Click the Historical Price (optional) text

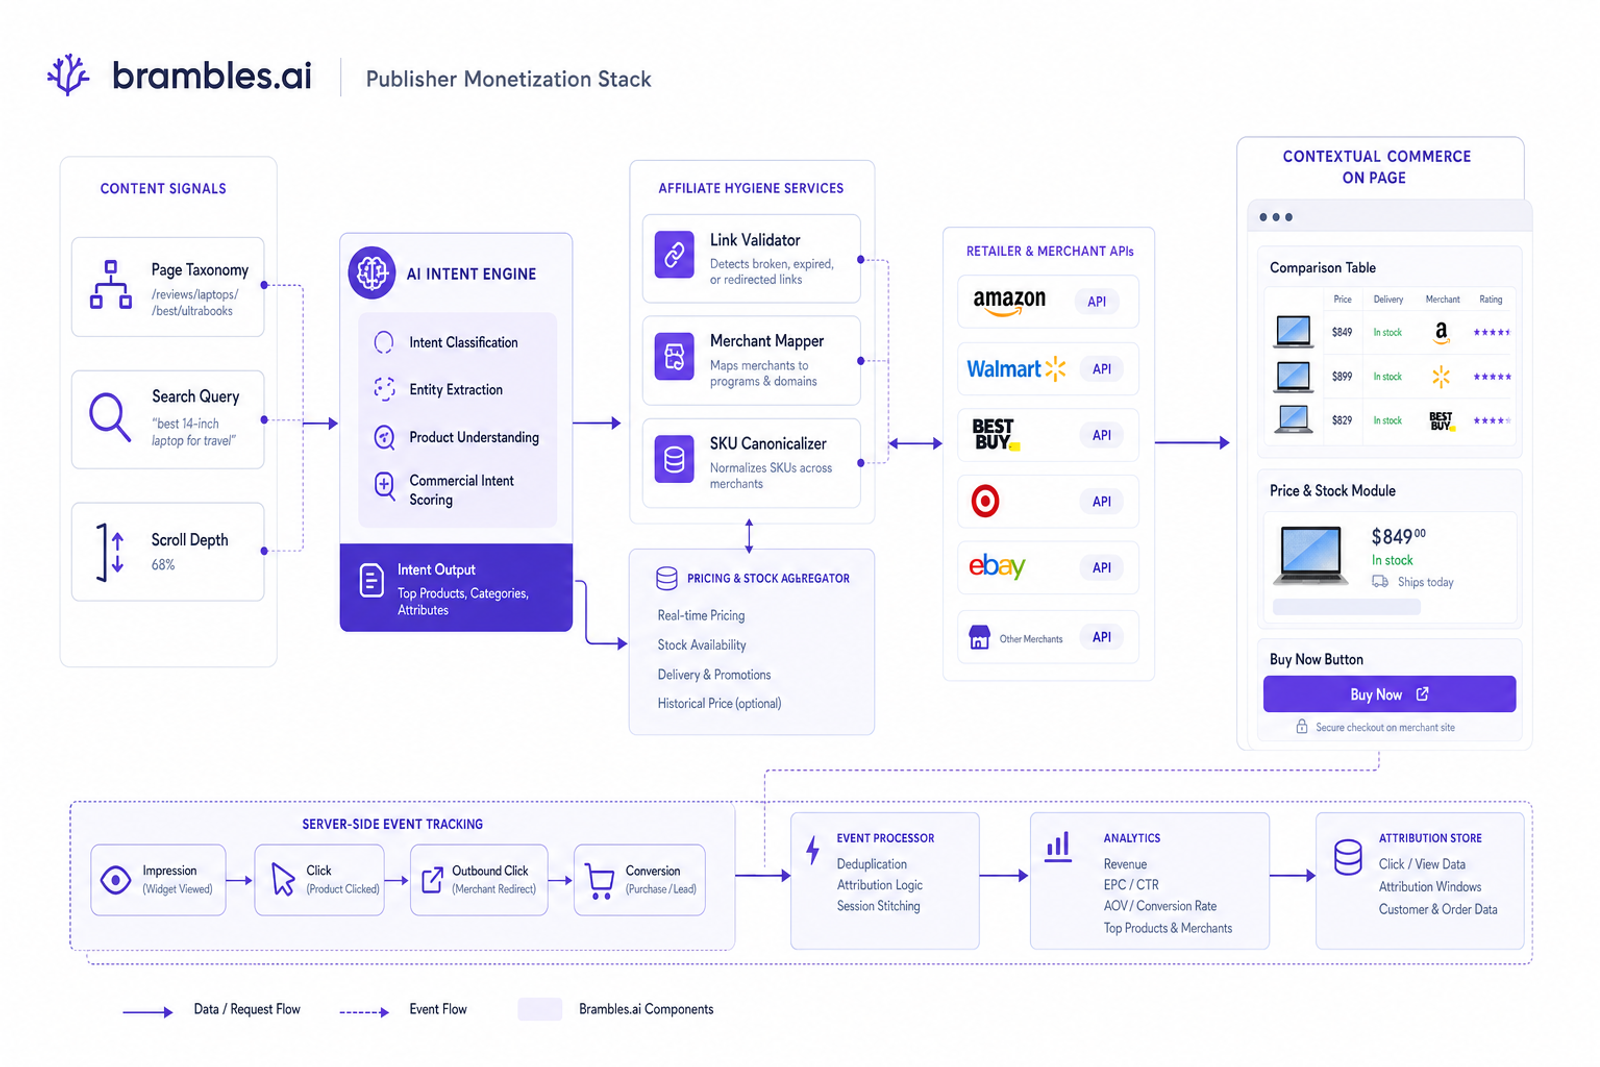(x=719, y=703)
